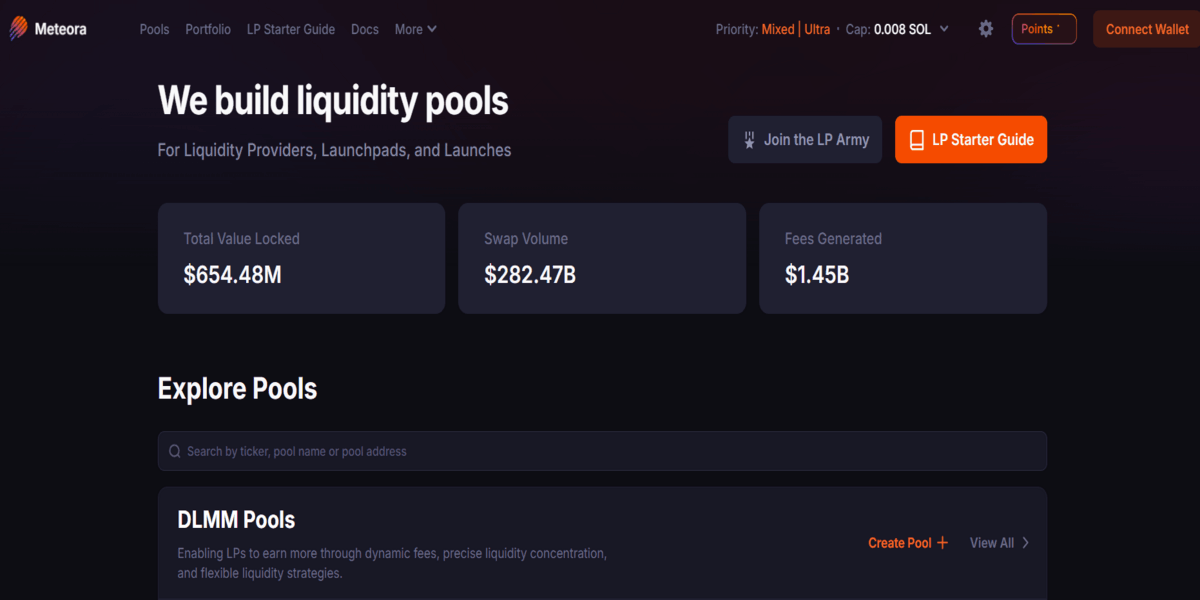Click the Meteora logo icon
Viewport: 1200px width, 600px height.
(x=19, y=29)
